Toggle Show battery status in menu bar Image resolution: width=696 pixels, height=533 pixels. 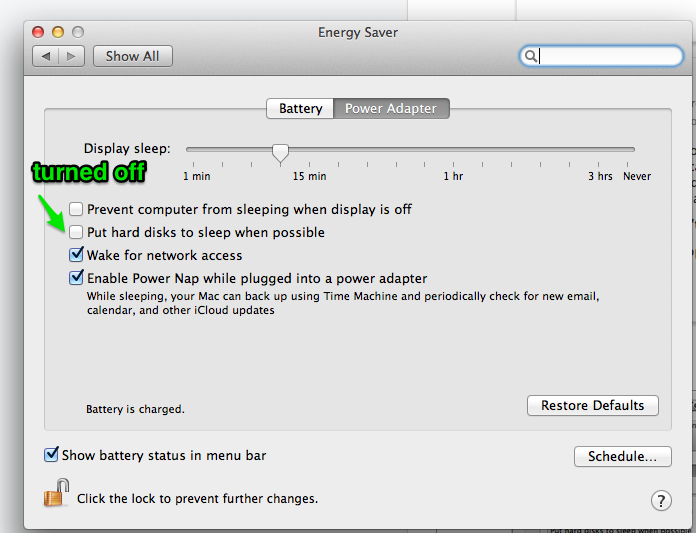pos(51,454)
